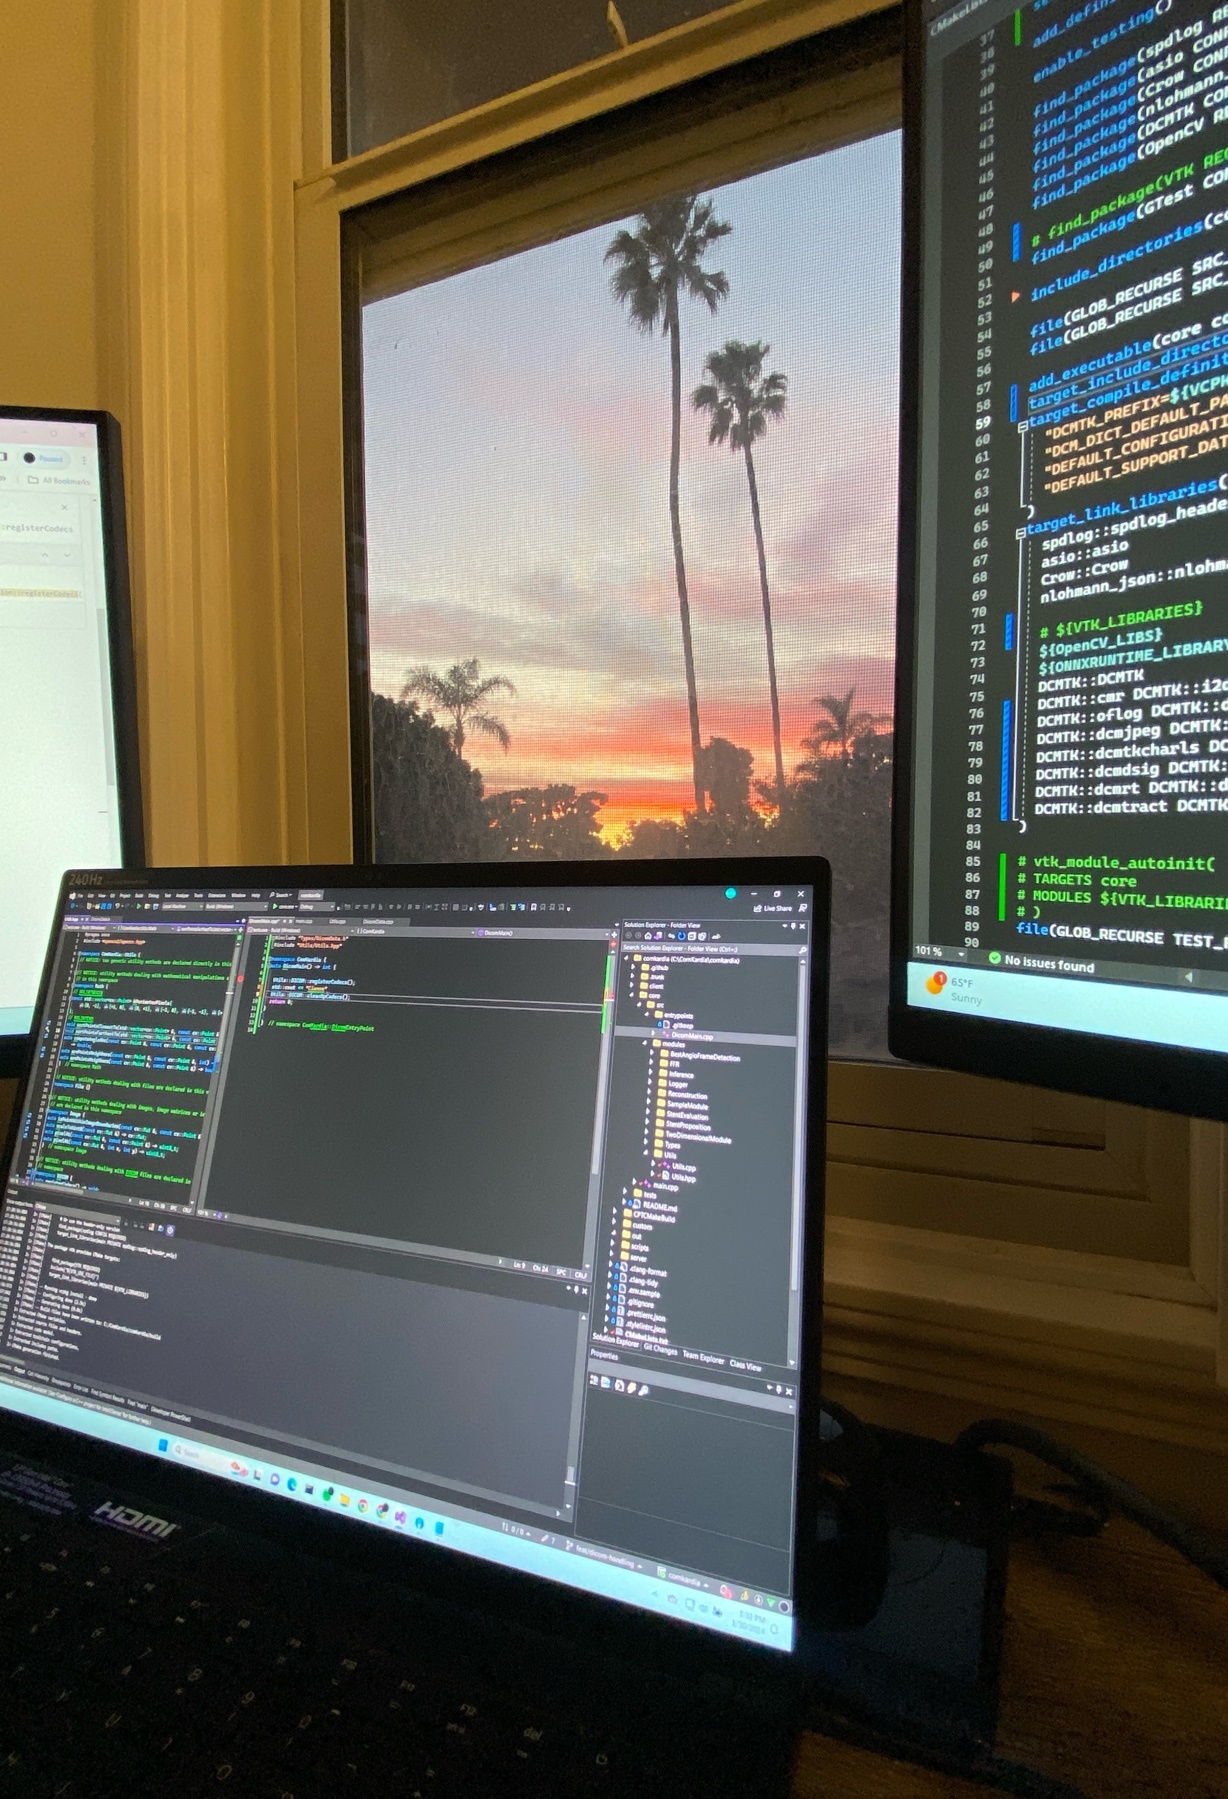Click the Live Share button on laptop
Image resolution: width=1228 pixels, height=1799 pixels.
tap(772, 909)
